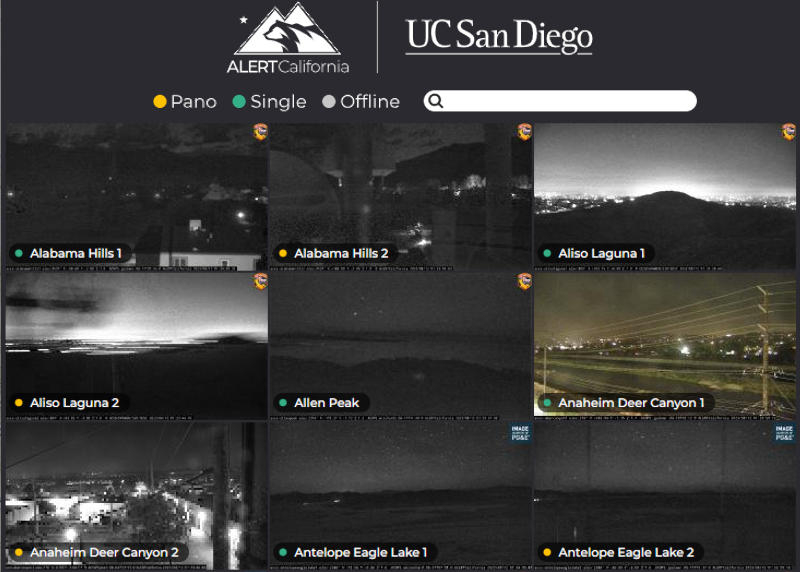Click the PG&E image badge on Antelope Eagle Lake 2
Image resolution: width=800 pixels, height=572 pixels.
(x=784, y=432)
